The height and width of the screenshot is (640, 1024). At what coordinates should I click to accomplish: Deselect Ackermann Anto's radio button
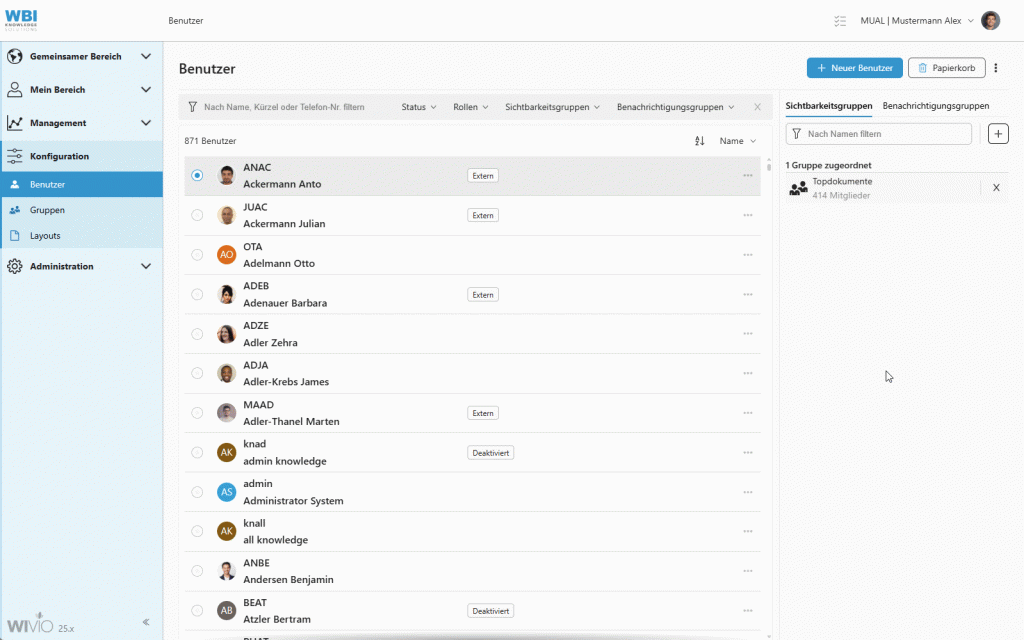click(x=197, y=175)
